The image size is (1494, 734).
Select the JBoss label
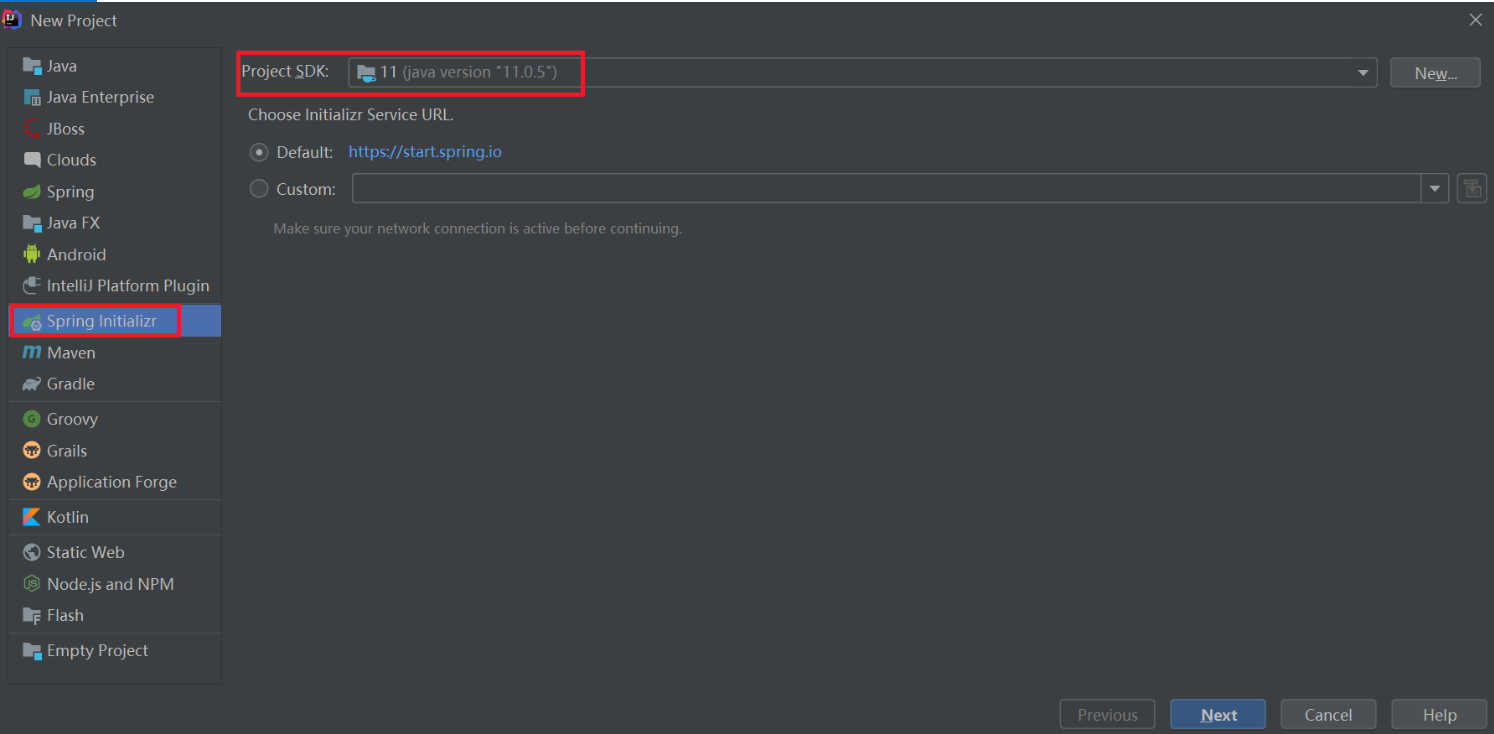tap(66, 129)
